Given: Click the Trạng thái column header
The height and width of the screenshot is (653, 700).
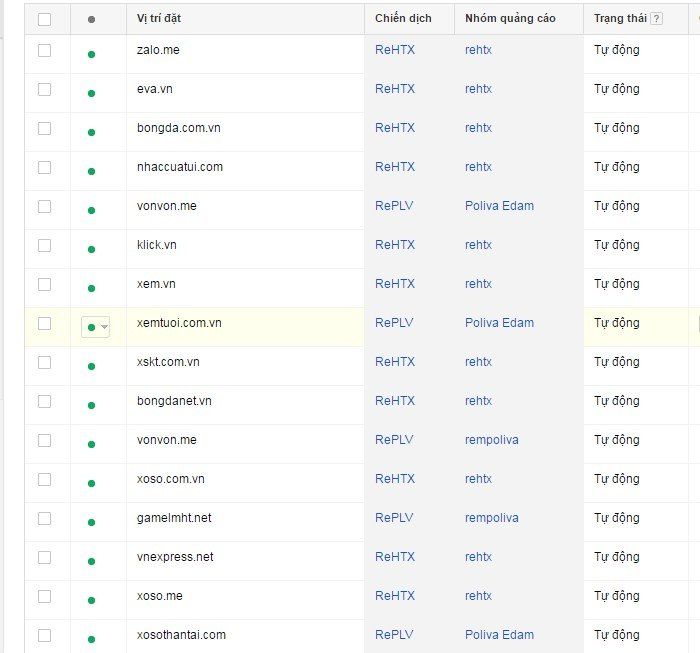Looking at the screenshot, I should point(620,18).
